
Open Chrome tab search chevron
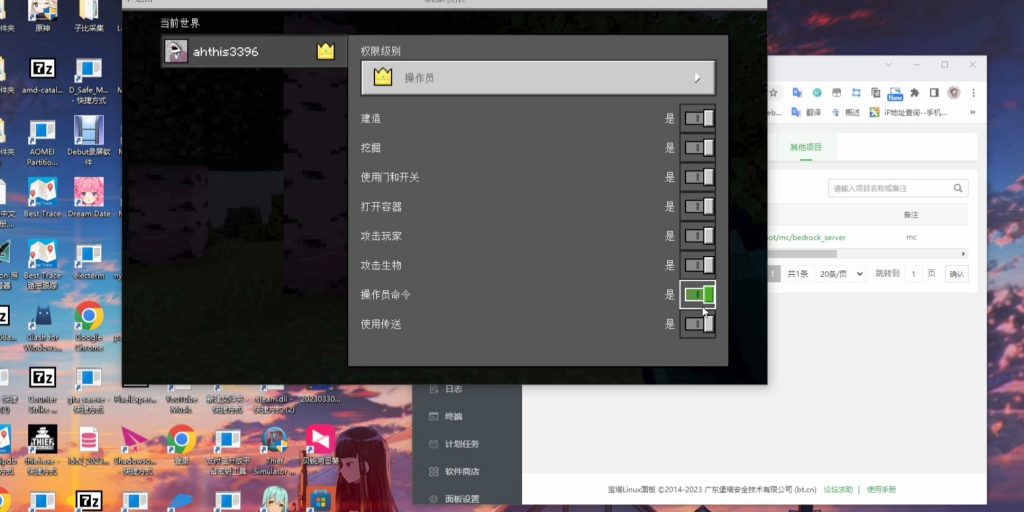click(888, 65)
